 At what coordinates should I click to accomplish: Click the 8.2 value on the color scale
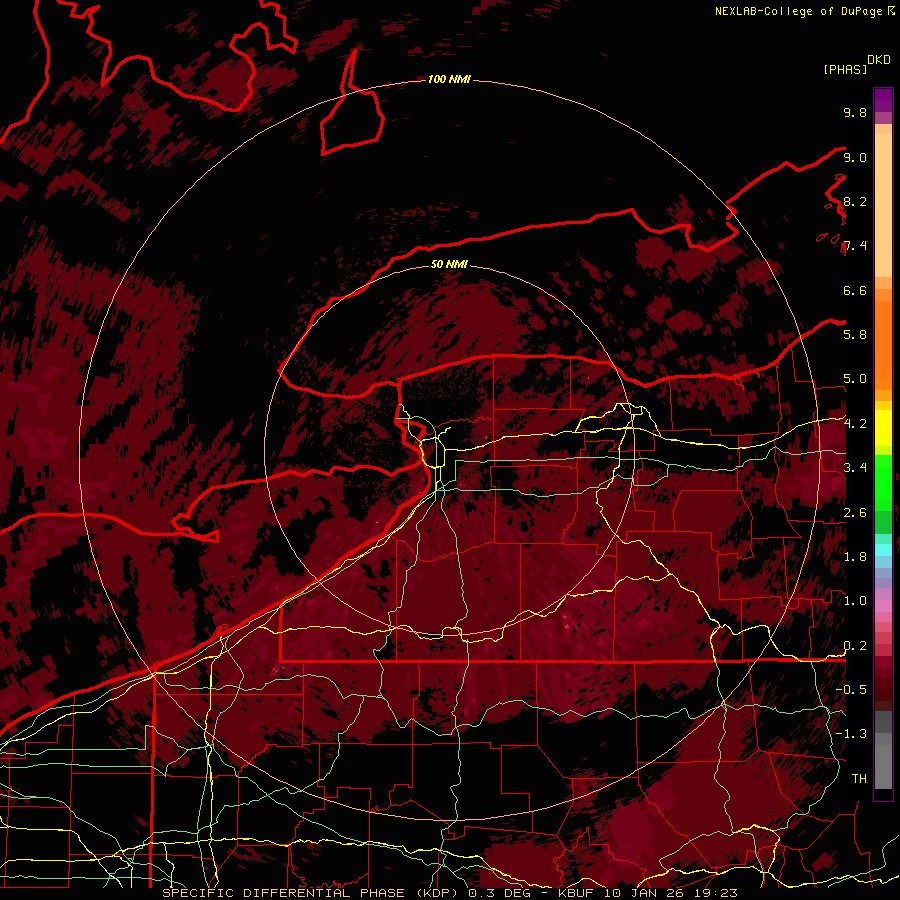point(855,201)
